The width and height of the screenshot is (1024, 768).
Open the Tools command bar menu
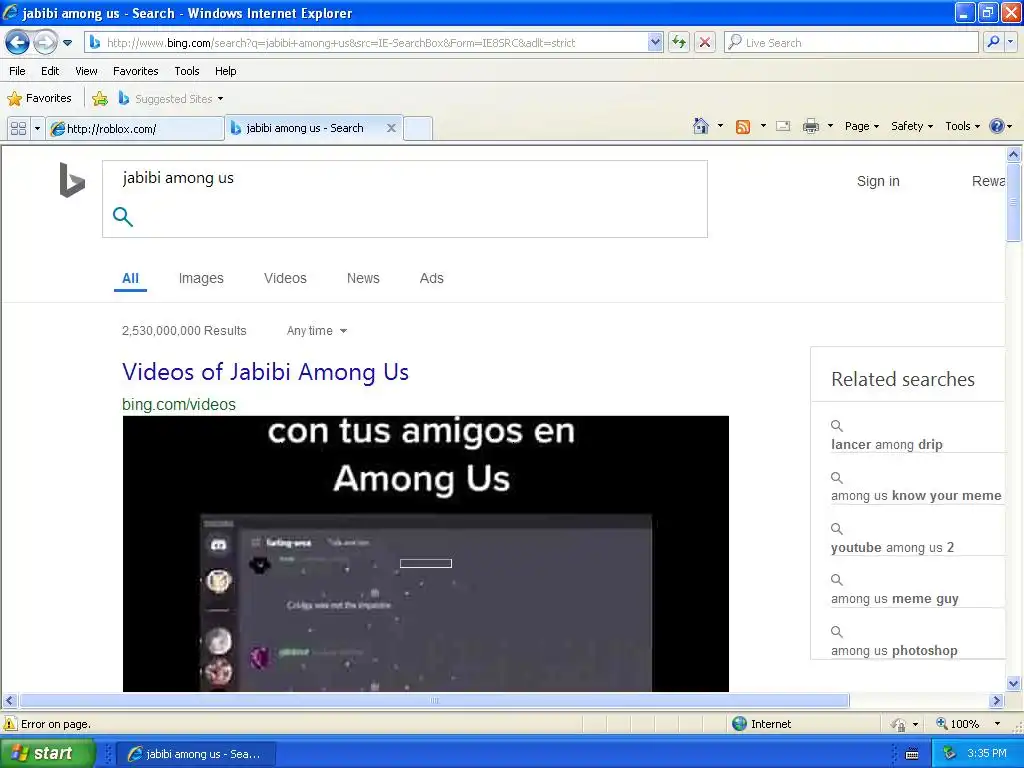coord(962,126)
